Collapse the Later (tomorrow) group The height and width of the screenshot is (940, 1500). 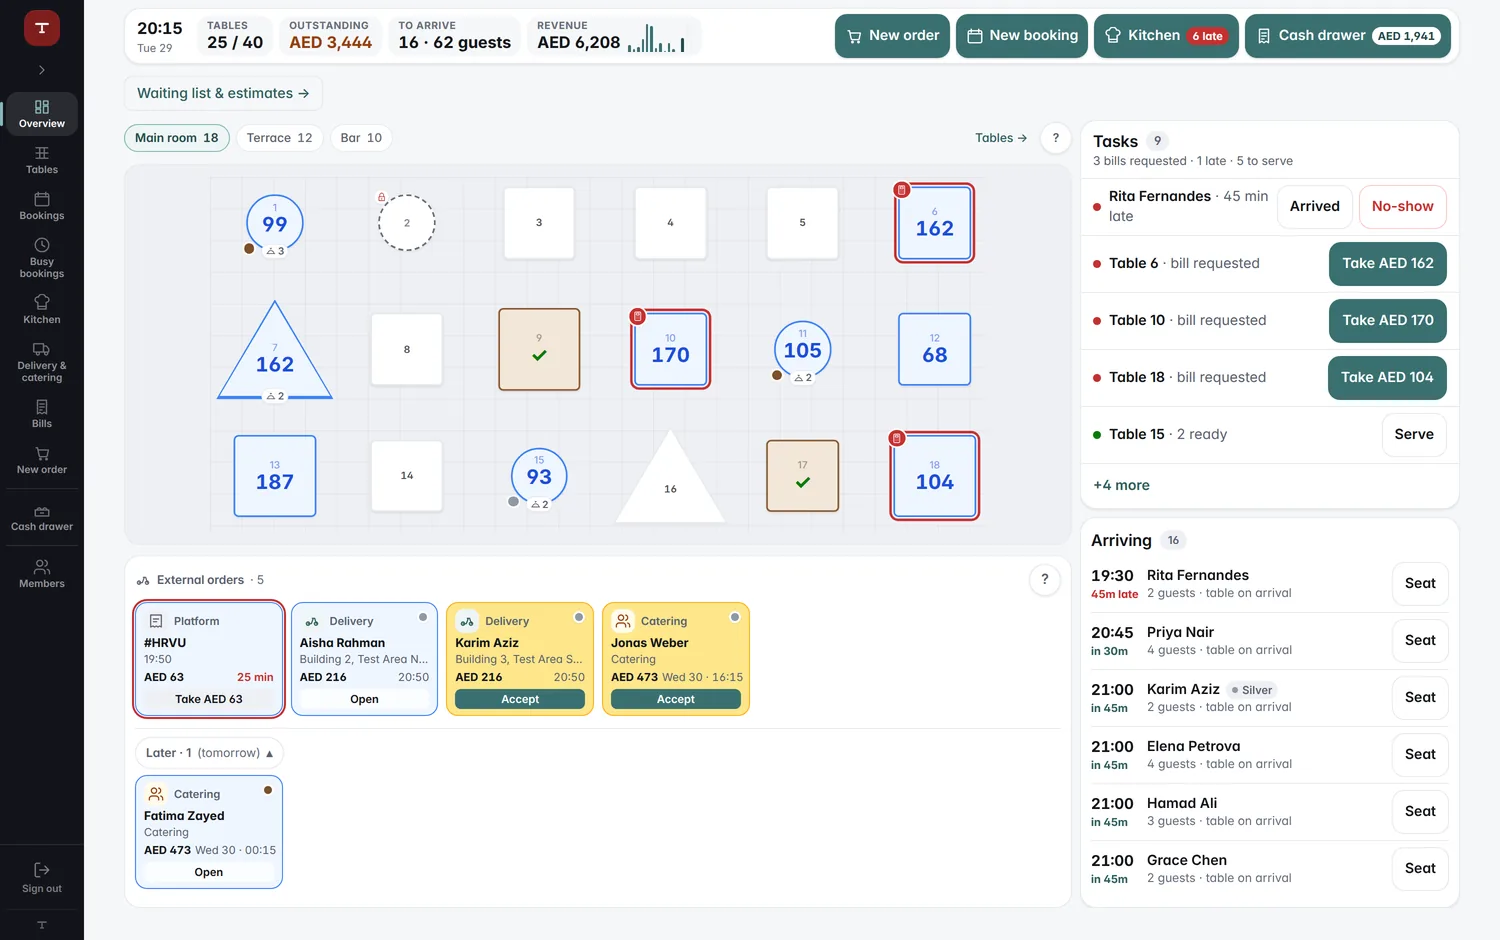(x=209, y=753)
